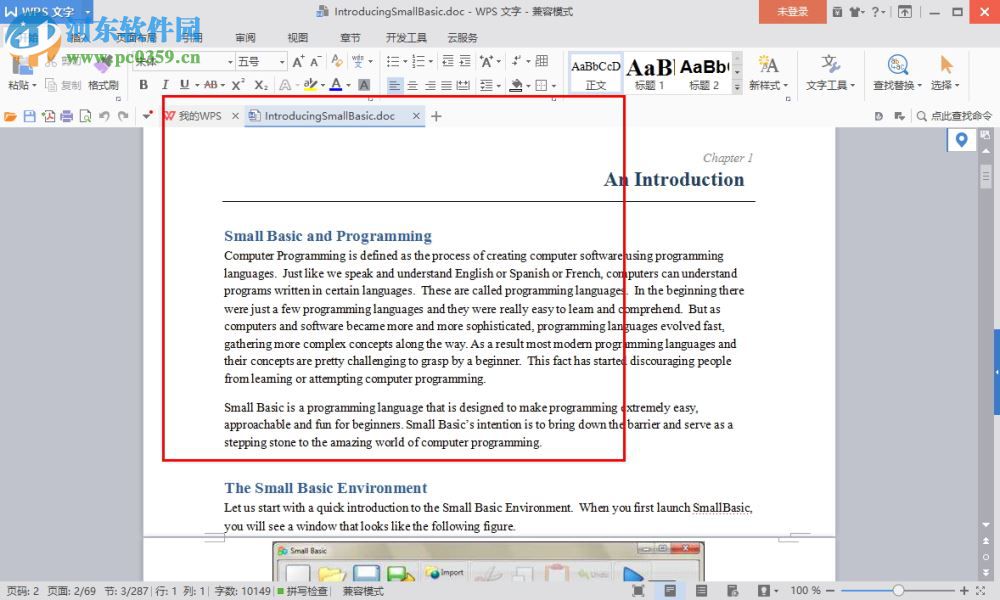1000x600 pixels.
Task: Open font color A picker
Action: pyautogui.click(x=336, y=84)
